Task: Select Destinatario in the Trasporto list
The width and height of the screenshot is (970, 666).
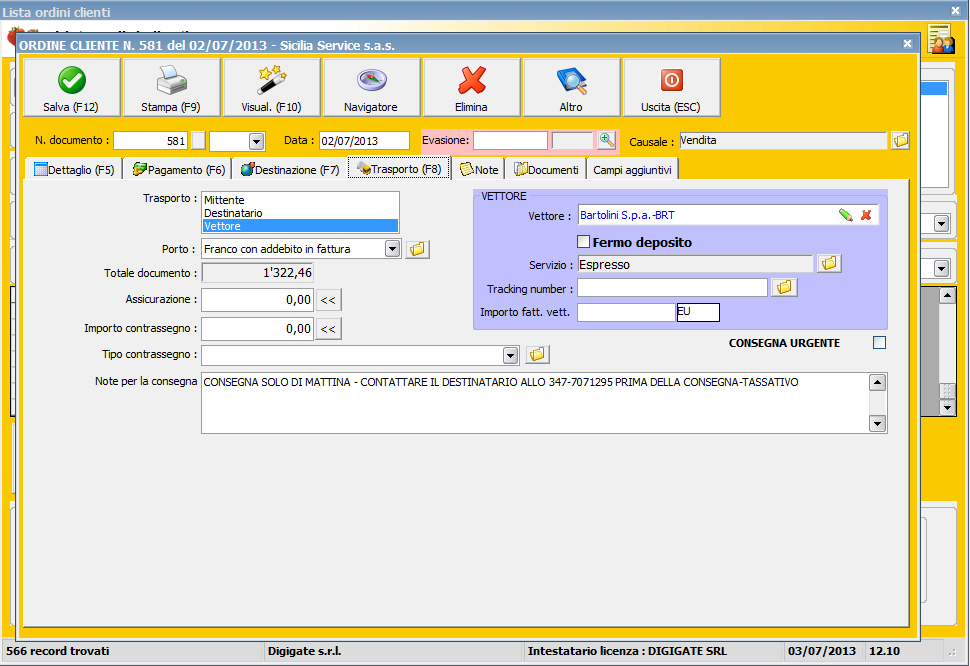Action: coord(300,213)
